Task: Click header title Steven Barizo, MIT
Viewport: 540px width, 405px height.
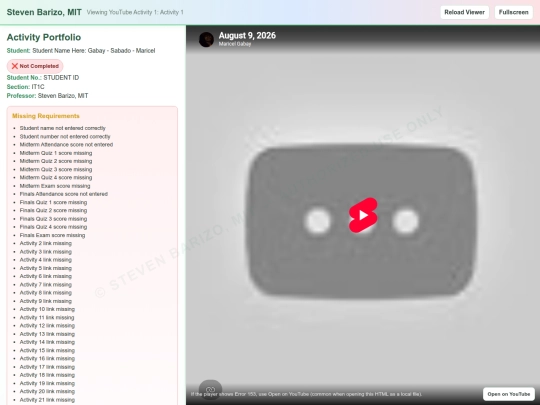Action: click(x=44, y=12)
